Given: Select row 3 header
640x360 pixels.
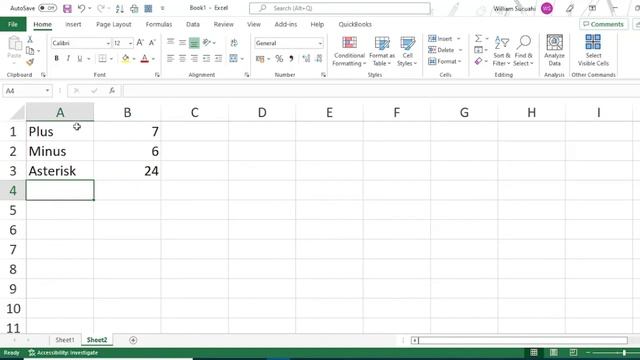Looking at the screenshot, I should 13,171.
